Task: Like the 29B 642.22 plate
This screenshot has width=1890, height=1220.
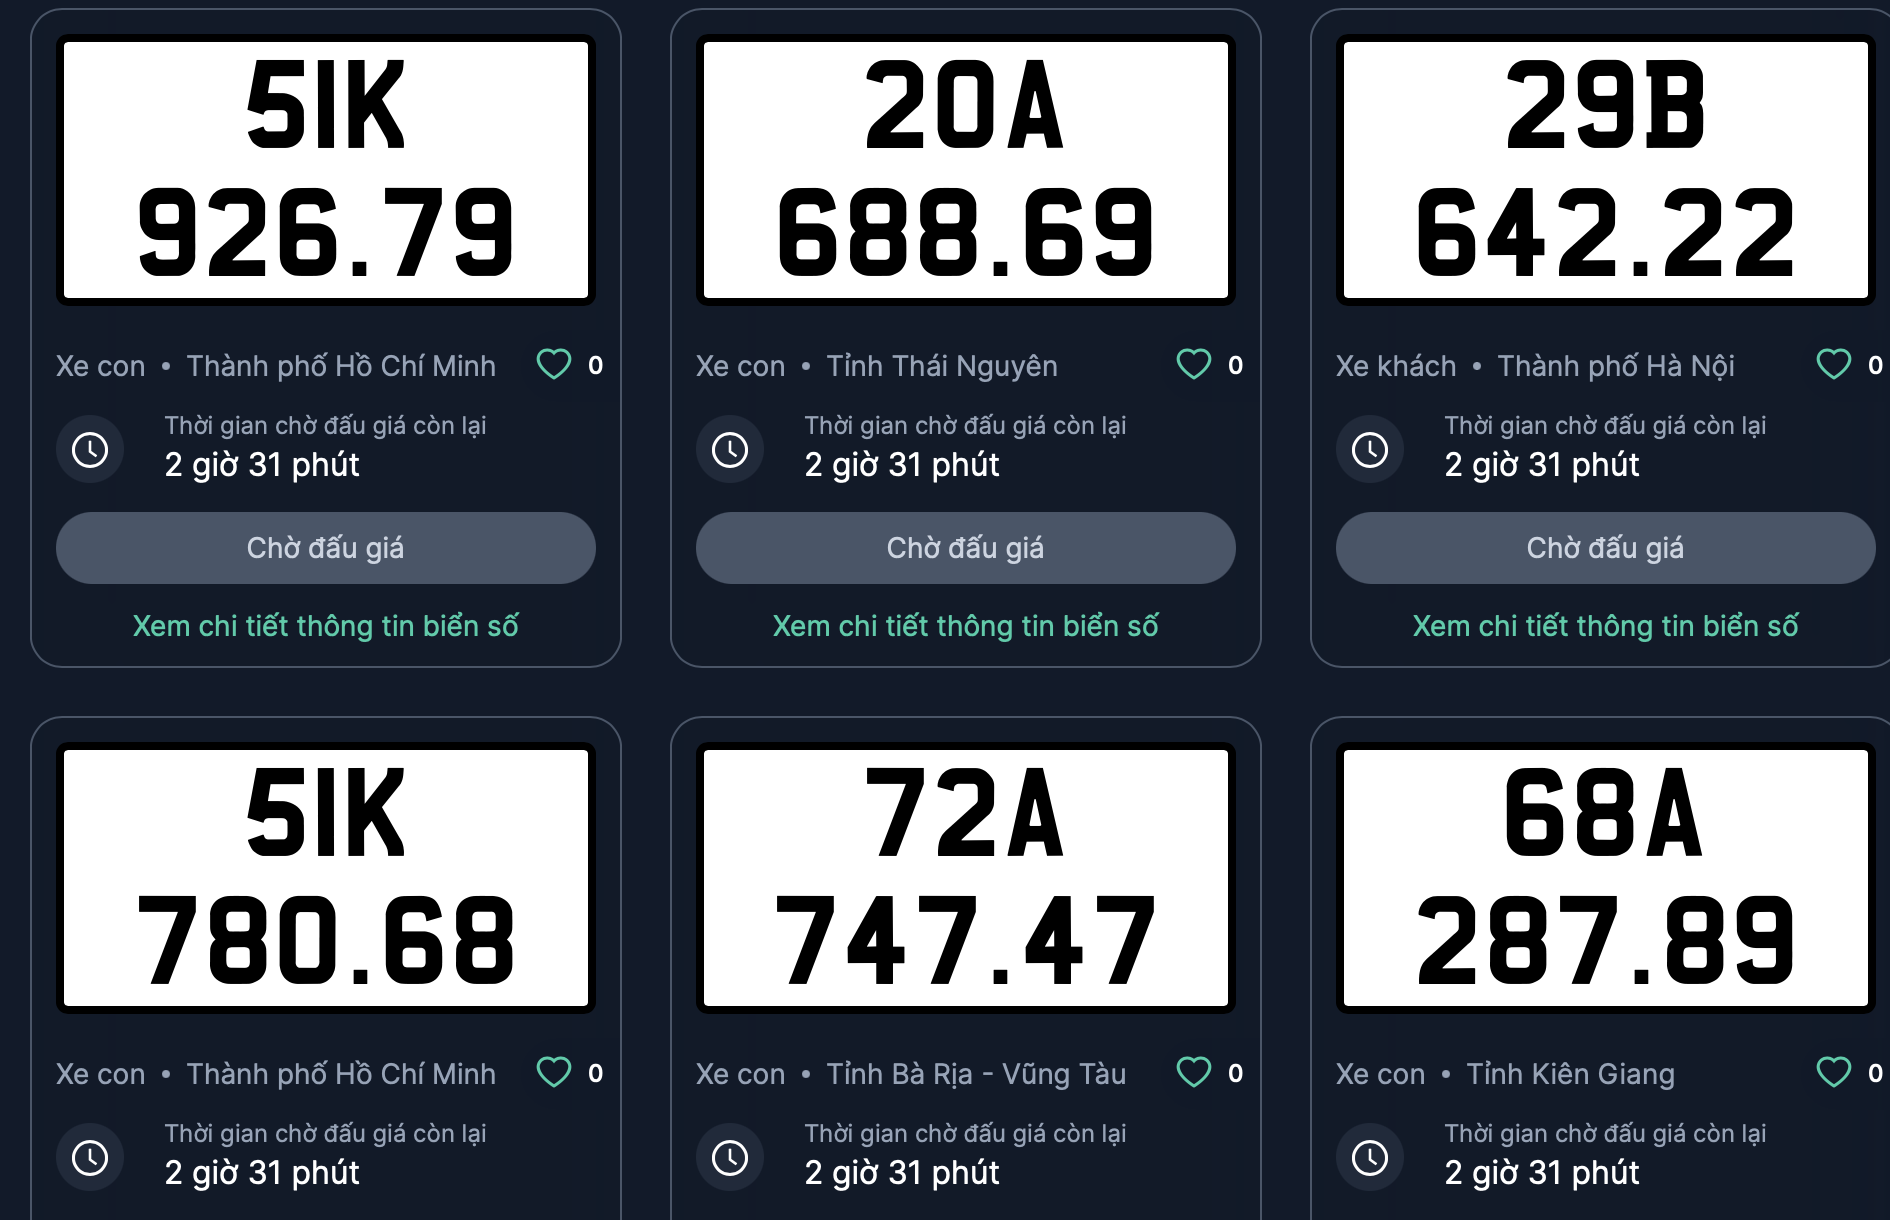Action: click(1834, 365)
